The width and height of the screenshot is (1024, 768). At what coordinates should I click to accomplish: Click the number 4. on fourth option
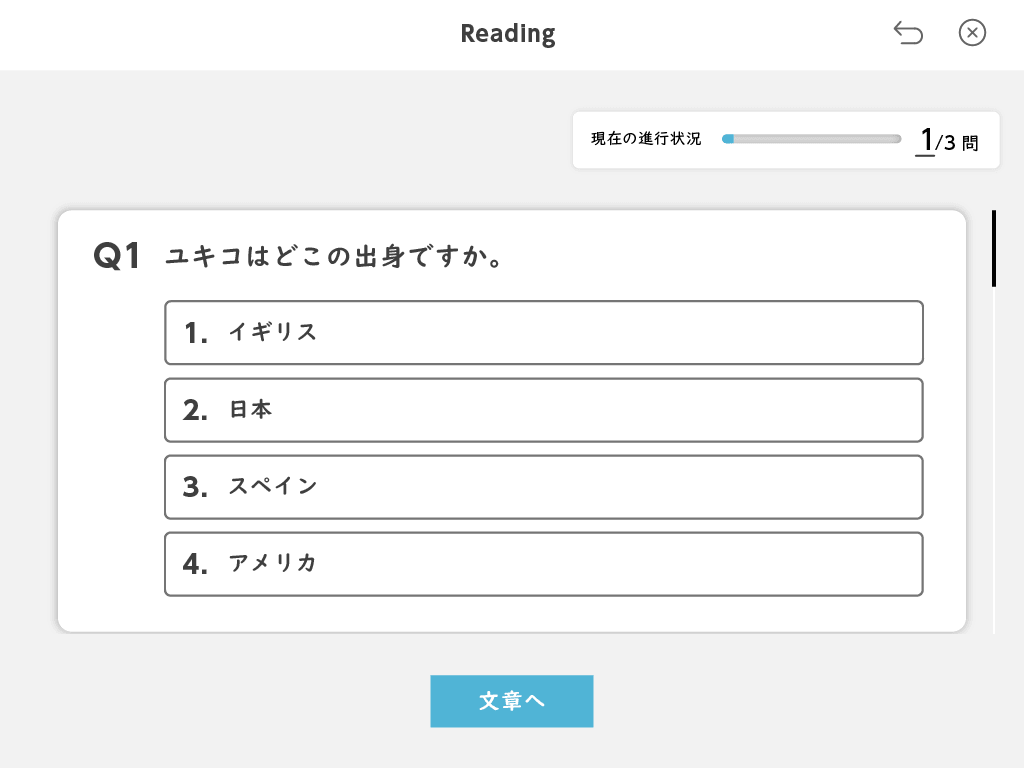(x=196, y=565)
